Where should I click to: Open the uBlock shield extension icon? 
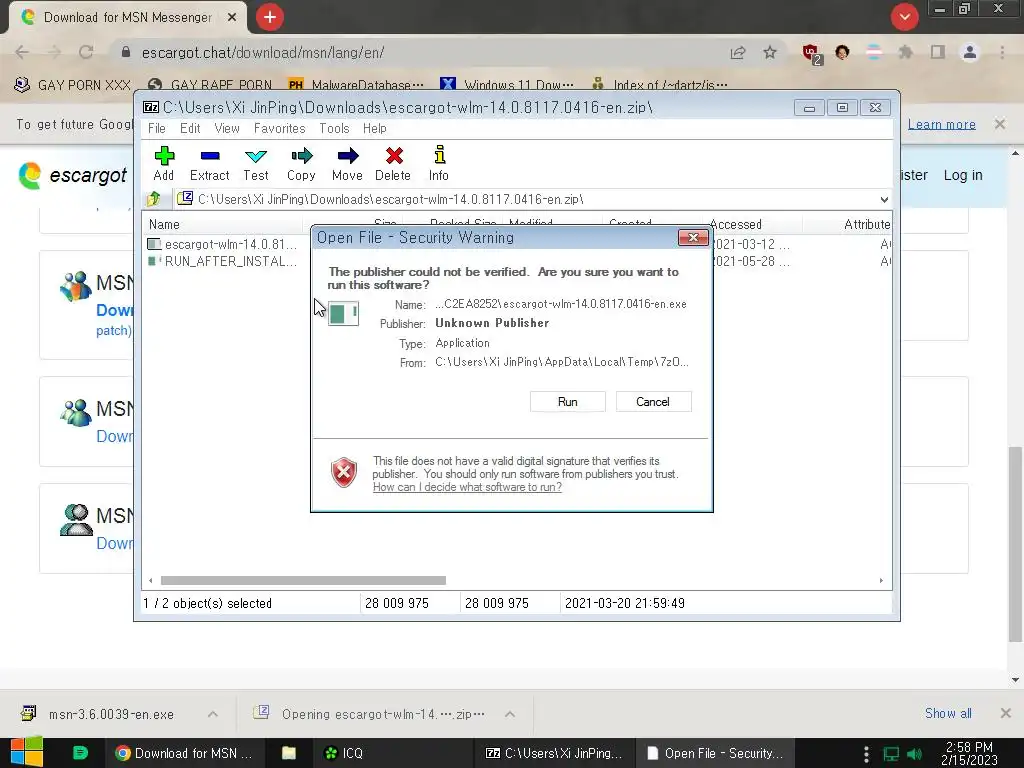coord(811,54)
